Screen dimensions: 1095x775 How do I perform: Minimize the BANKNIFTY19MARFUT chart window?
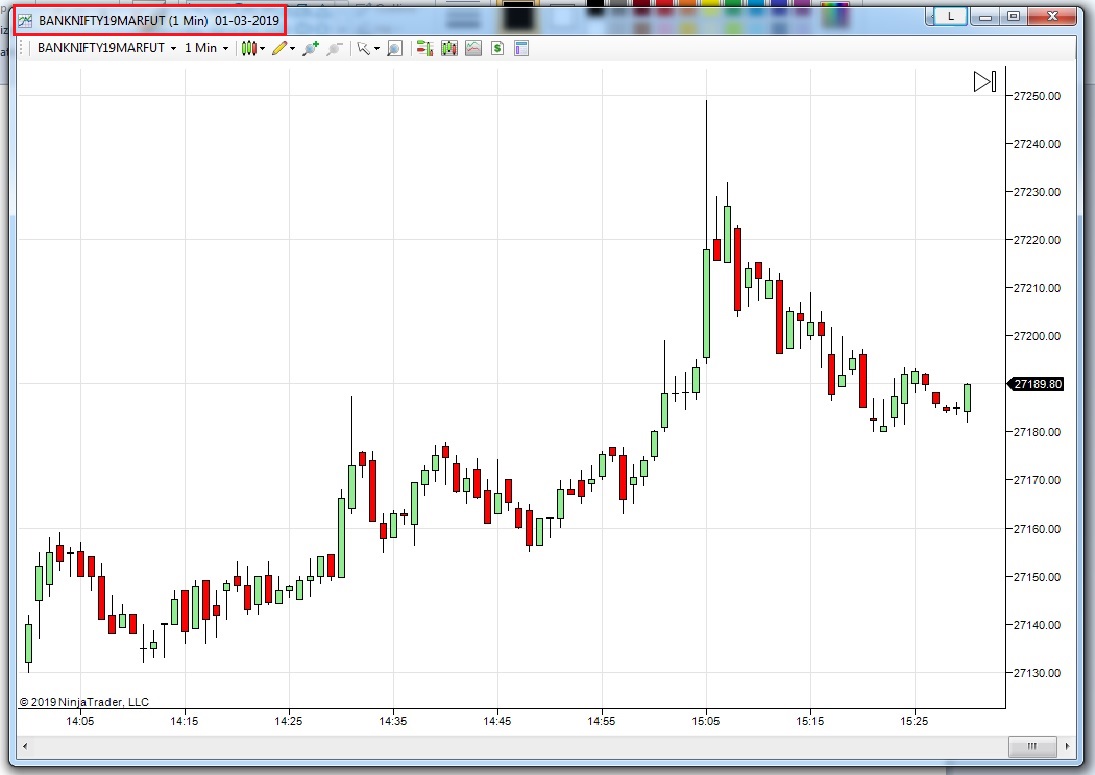tap(985, 17)
